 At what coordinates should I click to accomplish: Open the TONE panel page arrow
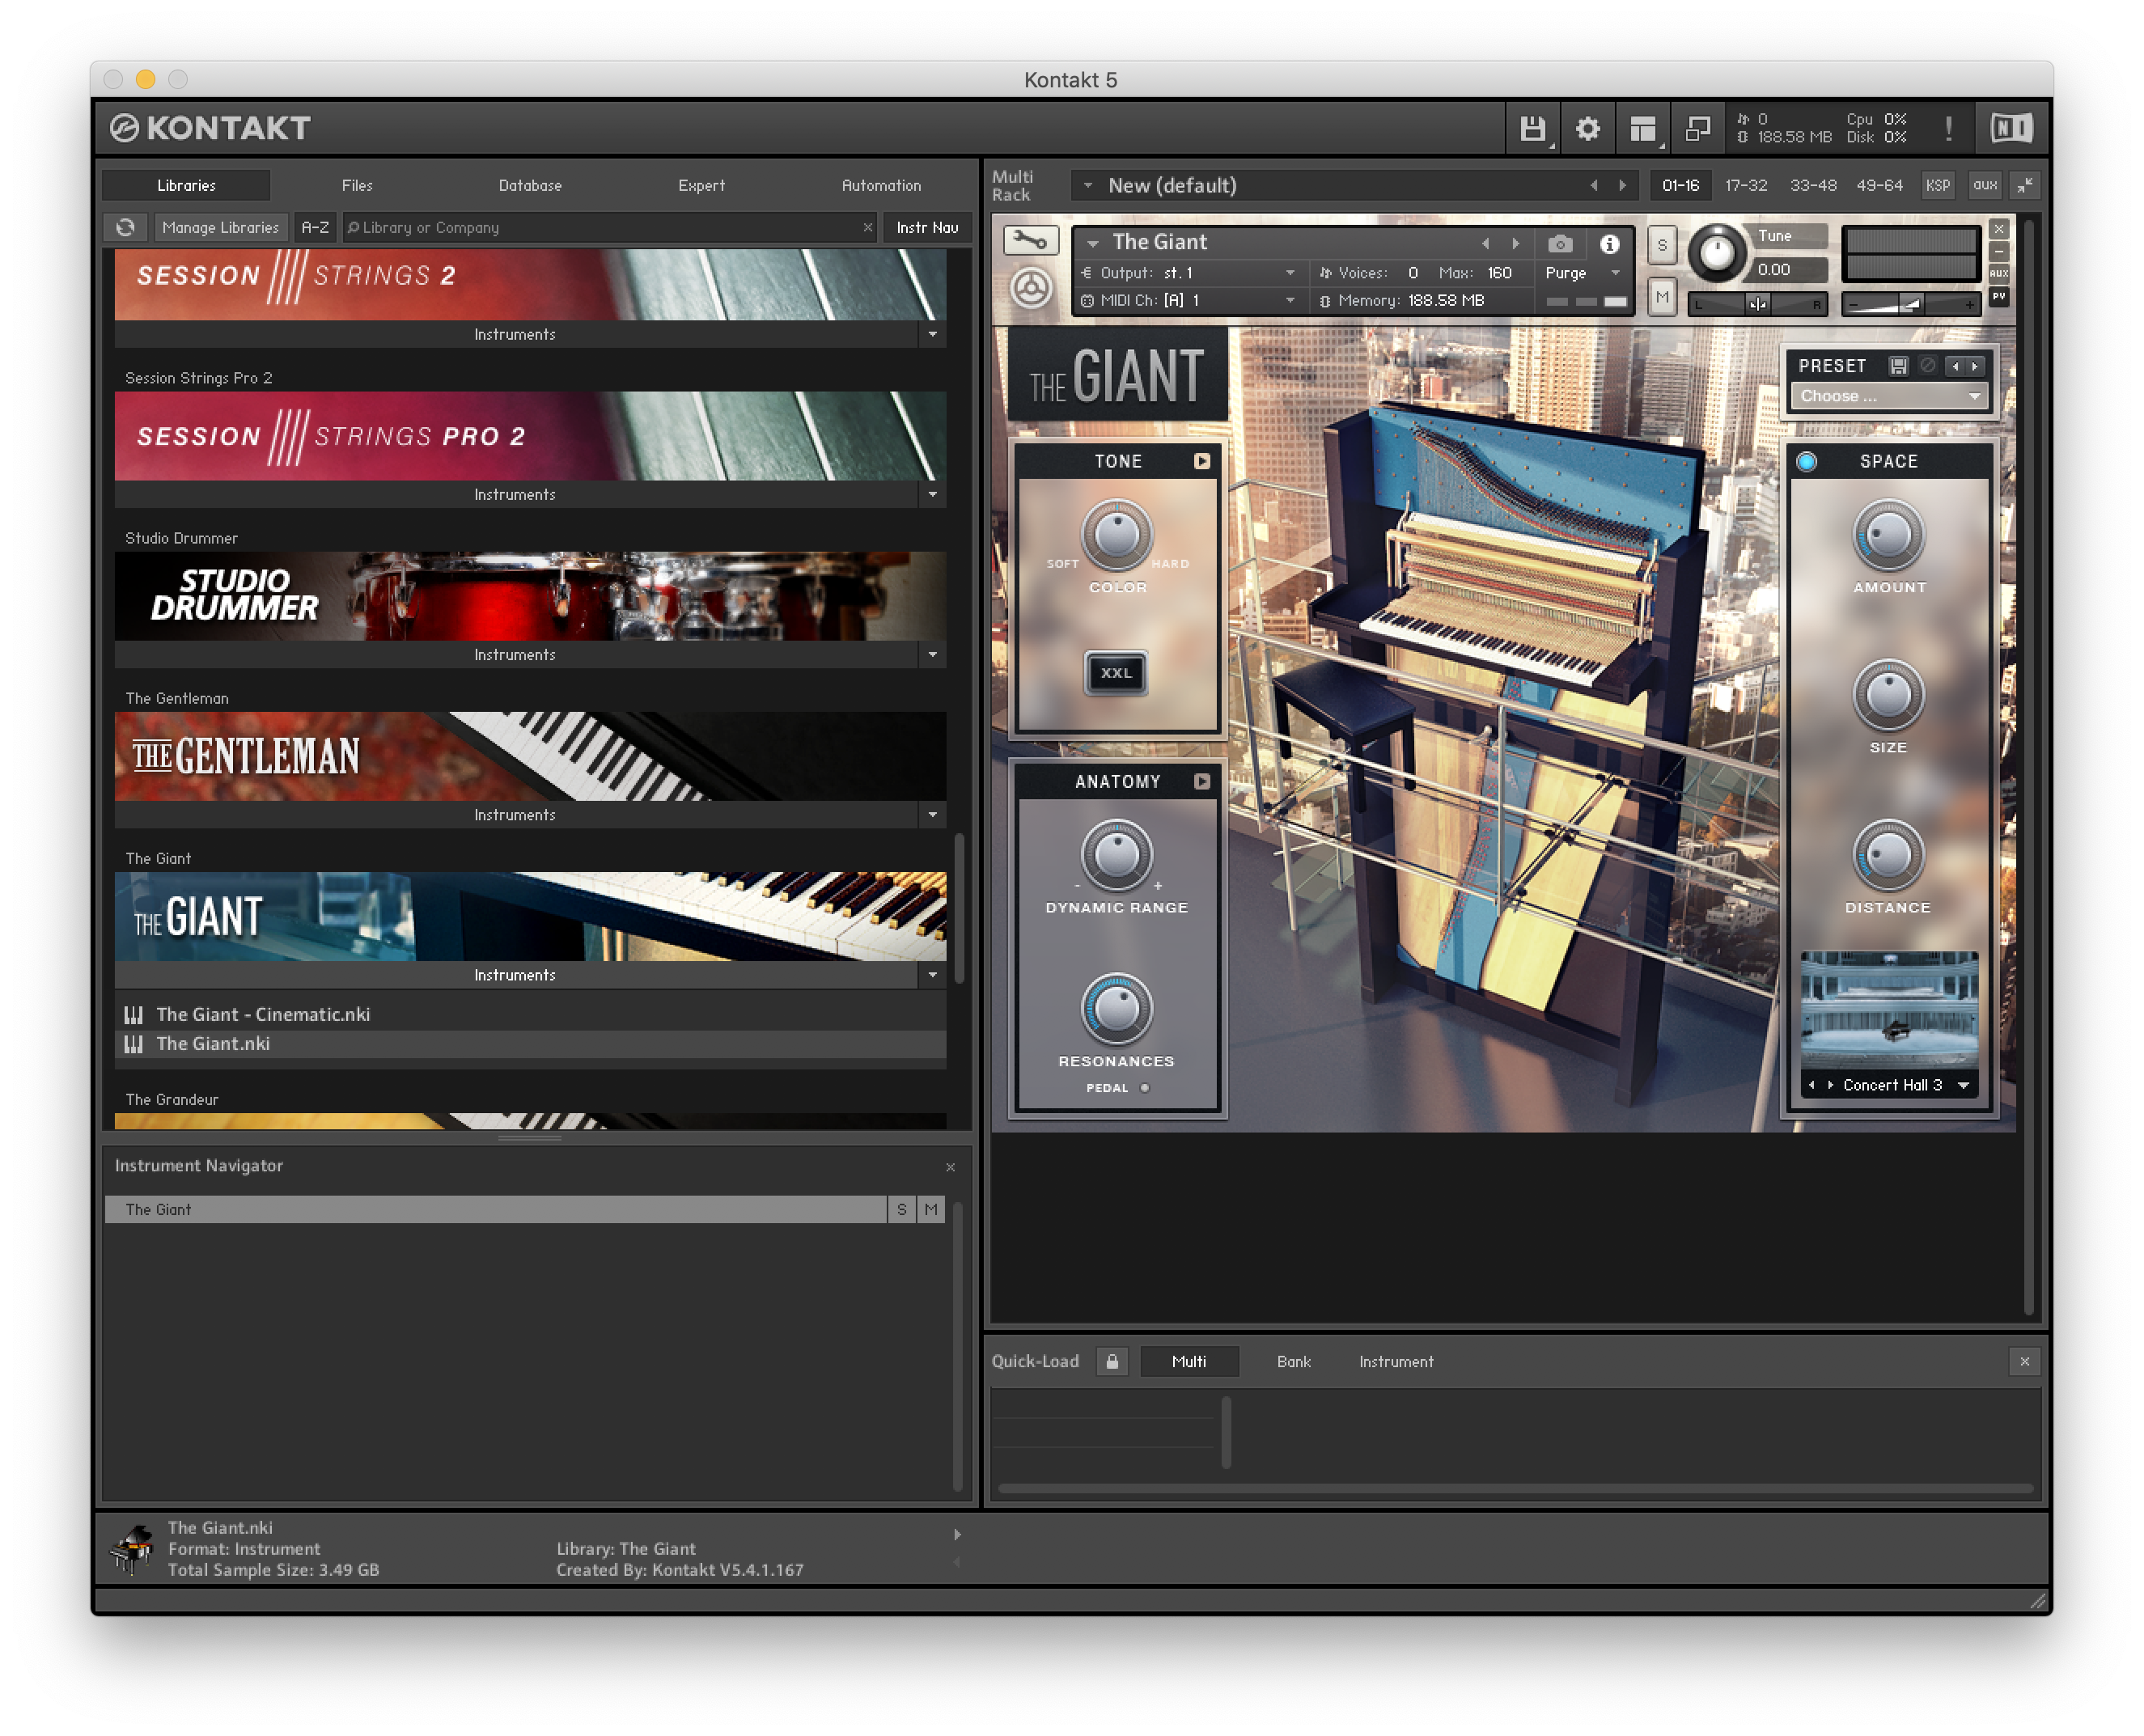(1202, 461)
